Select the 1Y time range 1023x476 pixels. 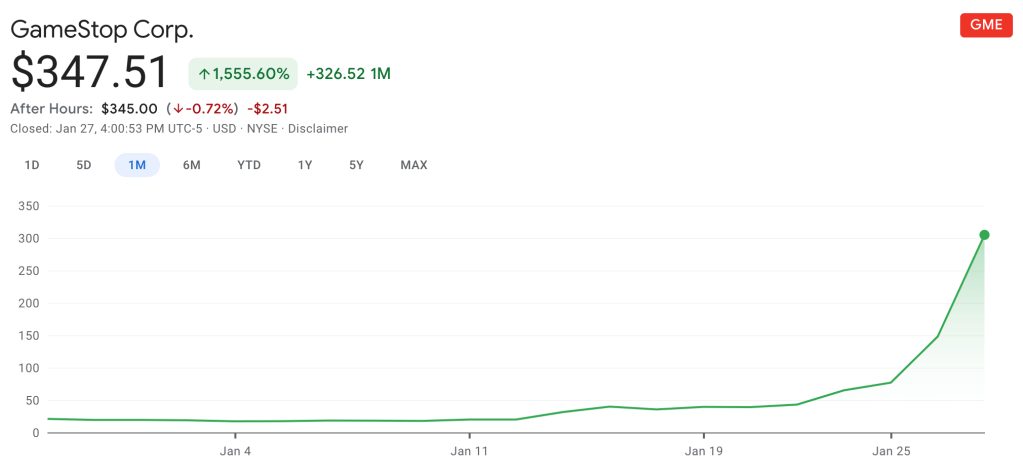305,165
